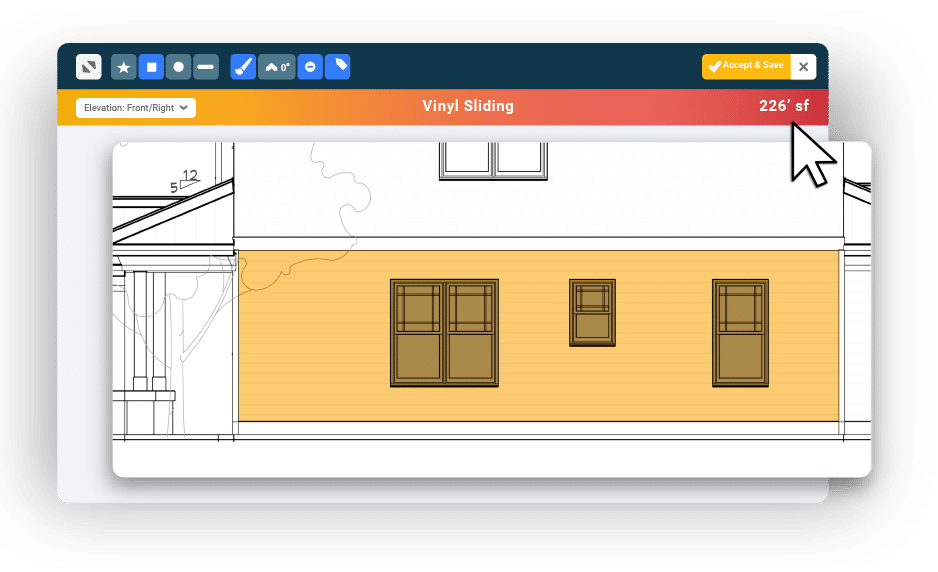Viewport: 938px width, 572px height.
Task: Expand the Elevation: Front/Right dropdown
Action: coord(135,107)
